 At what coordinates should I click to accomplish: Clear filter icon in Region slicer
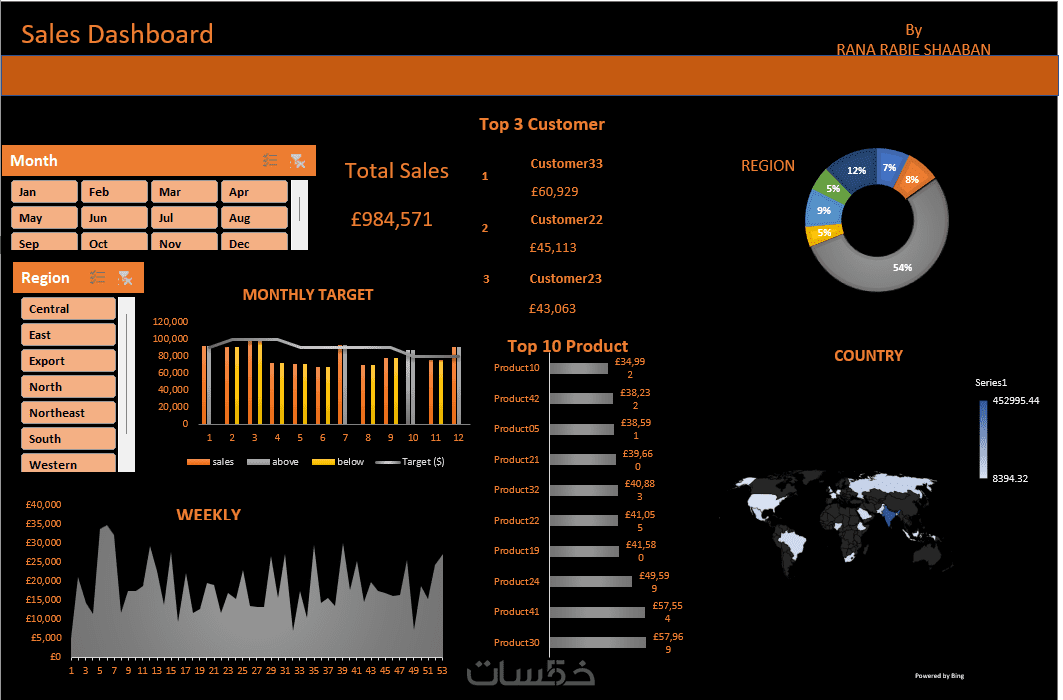tap(125, 277)
